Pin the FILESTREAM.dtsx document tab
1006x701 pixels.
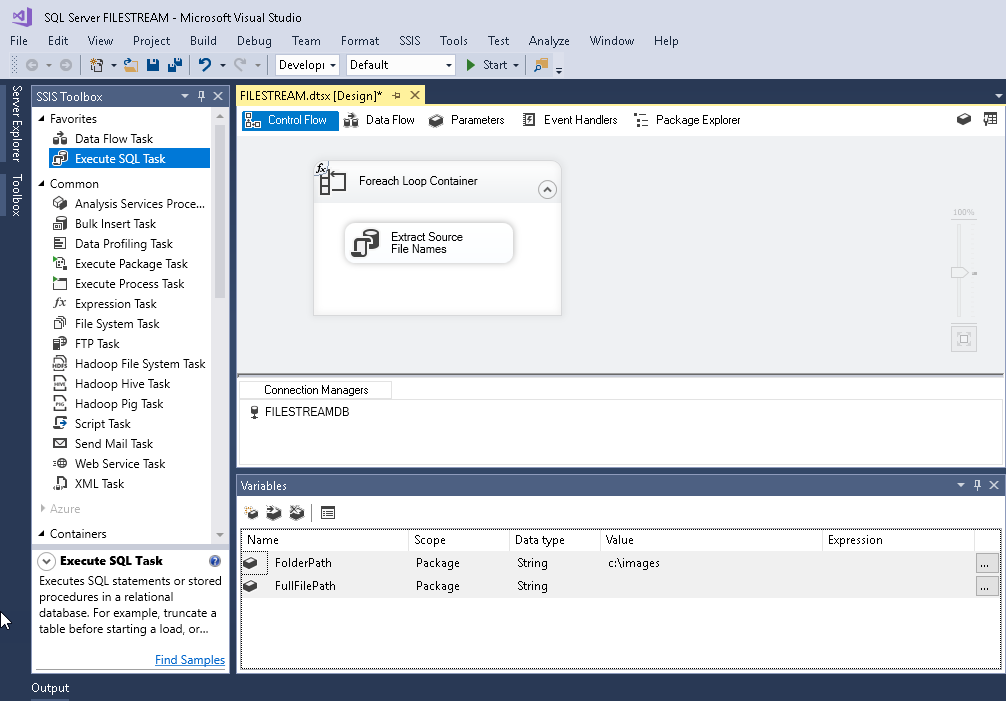tap(396, 95)
